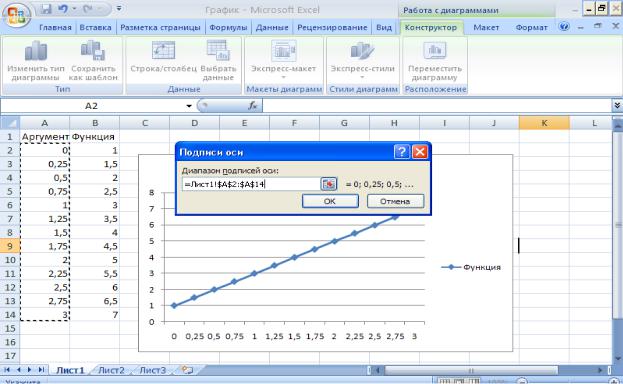The height and width of the screenshot is (384, 623).
Task: Undo the last action
Action: [62, 9]
